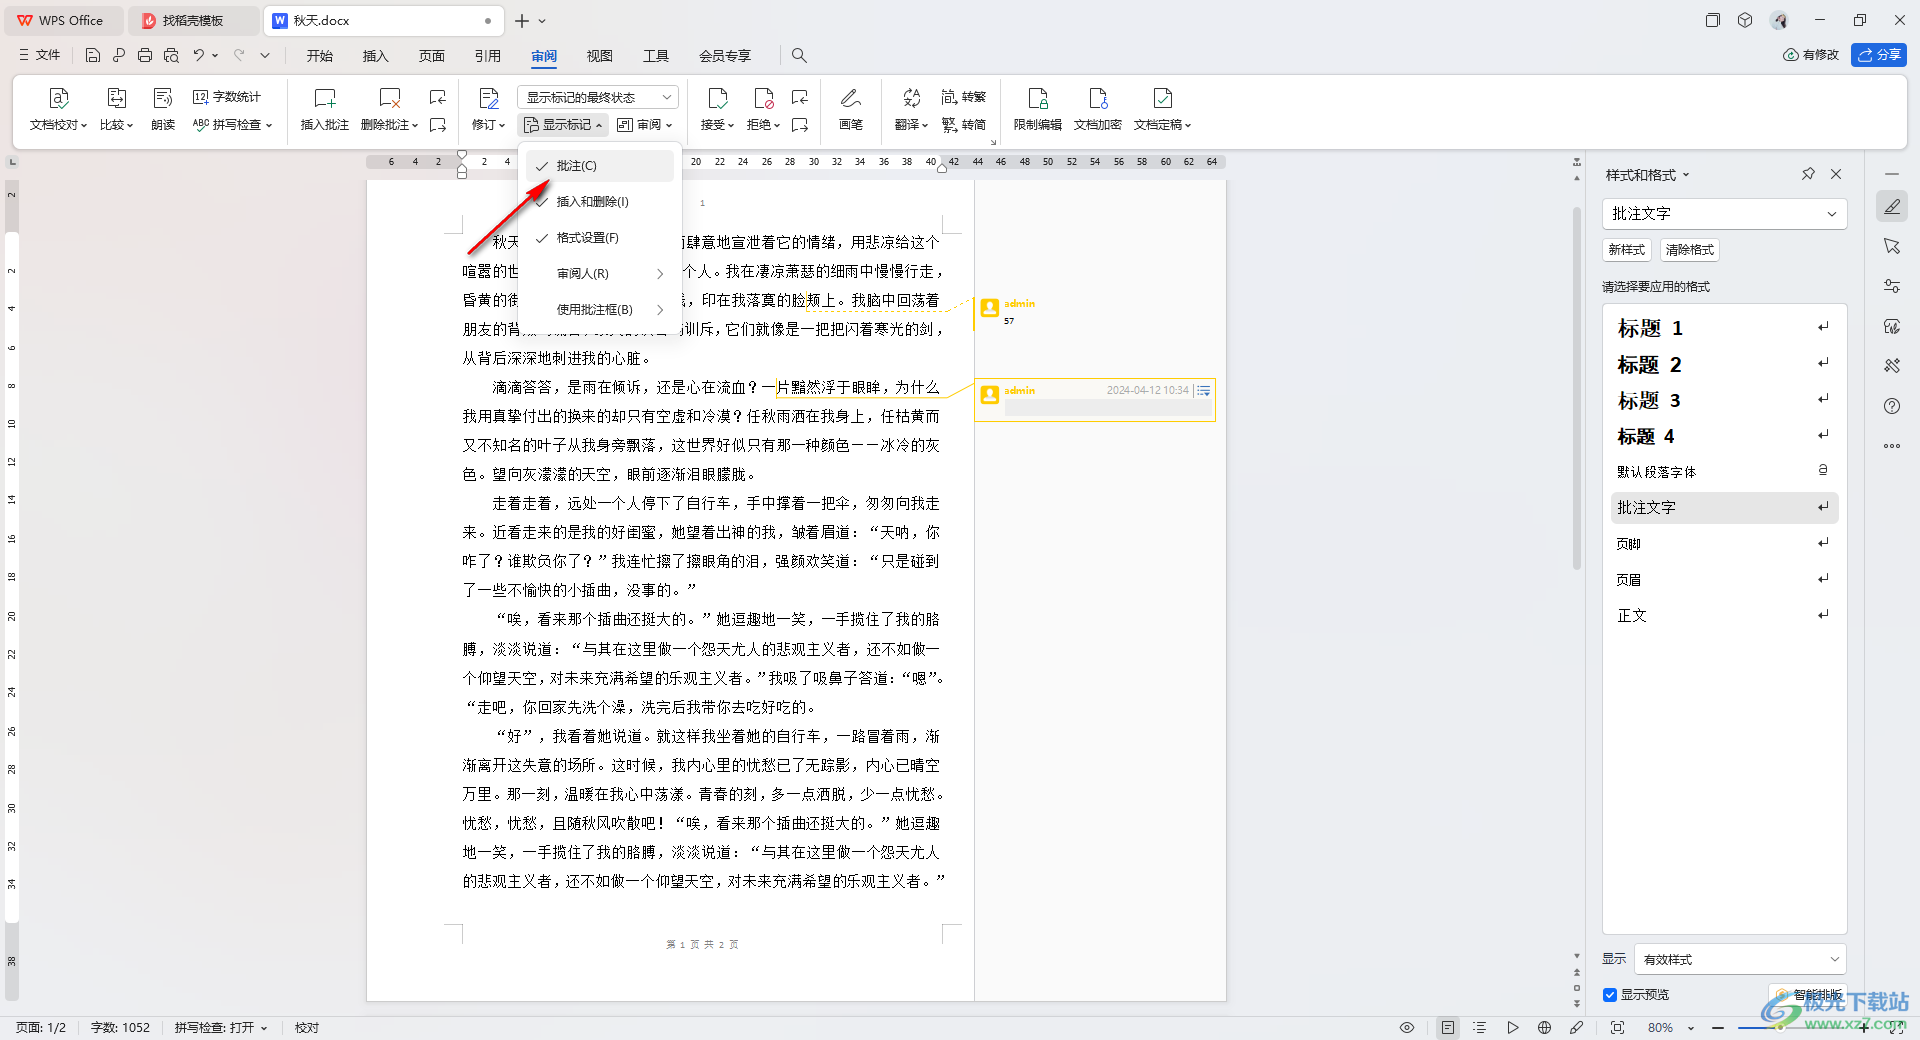The width and height of the screenshot is (1920, 1040).
Task: Click the 分享 share button
Action: [x=1879, y=55]
